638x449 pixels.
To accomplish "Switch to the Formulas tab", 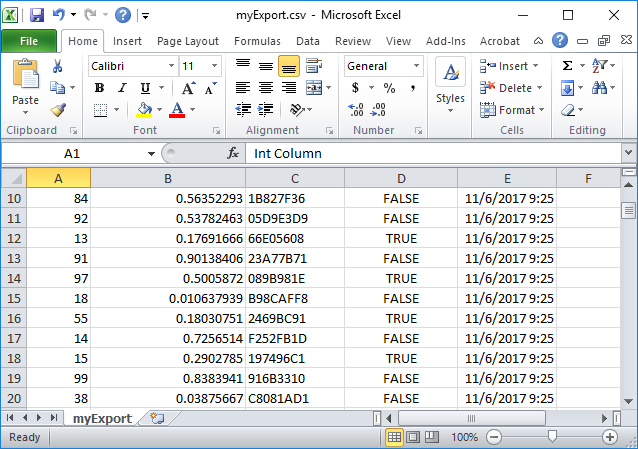I will pos(257,41).
